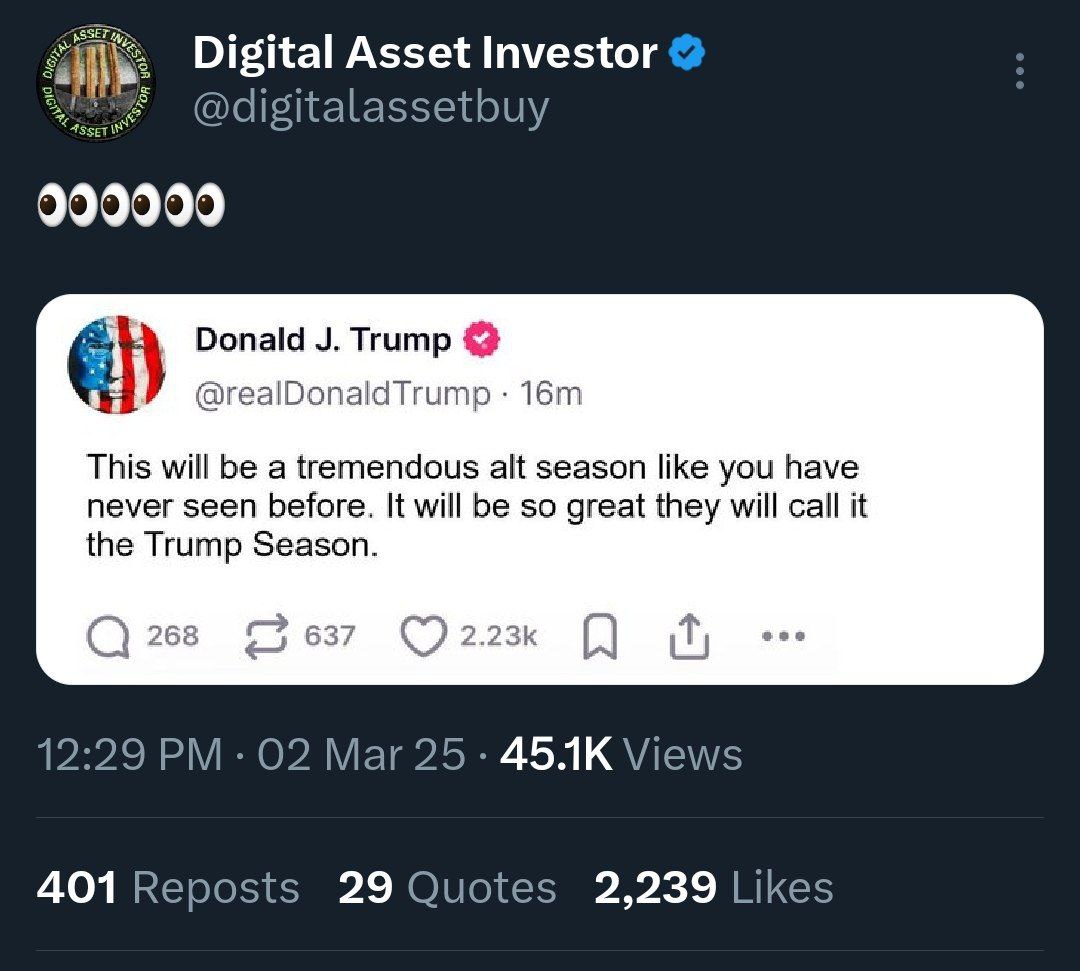Click the reply bubble icon showing 268
This screenshot has height=971, width=1080.
[108, 636]
